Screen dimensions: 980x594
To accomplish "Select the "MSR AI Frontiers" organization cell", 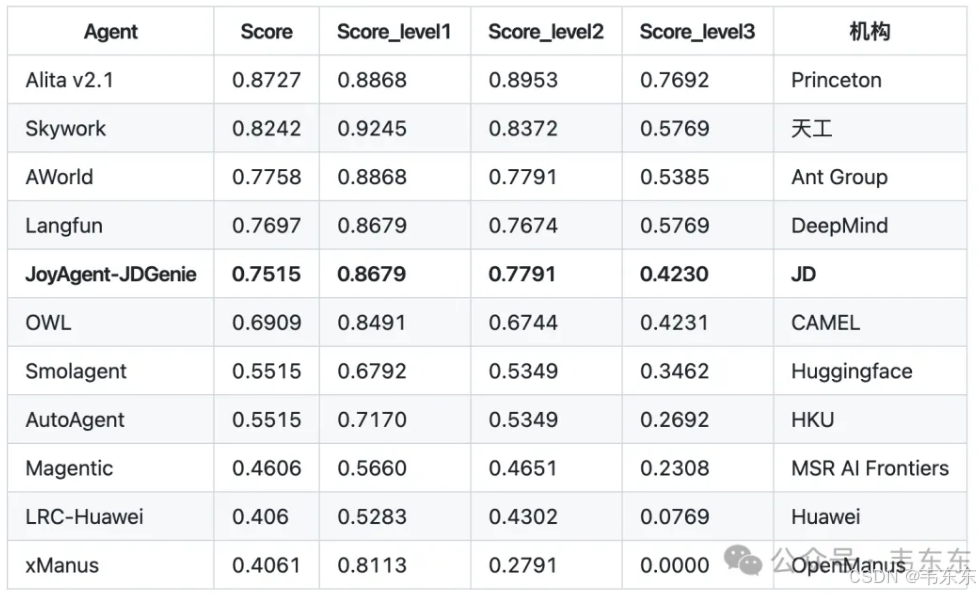I will point(870,468).
